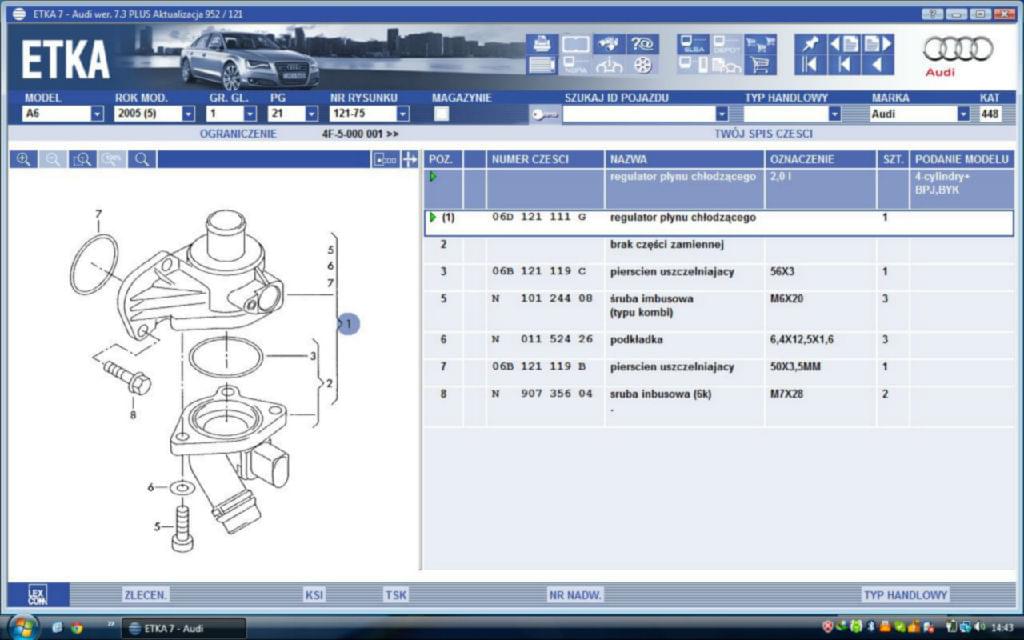Go to previous page icon
1024x640 pixels.
coord(844,44)
